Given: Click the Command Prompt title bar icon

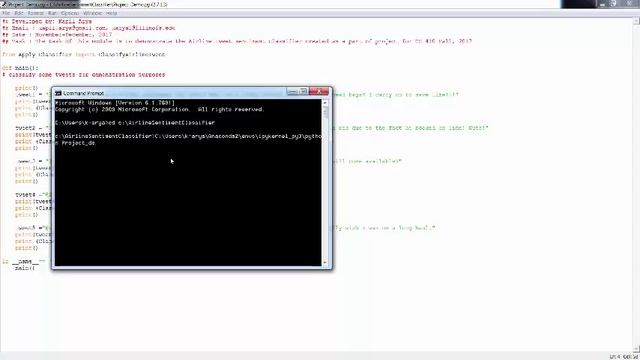Looking at the screenshot, I should [58, 93].
